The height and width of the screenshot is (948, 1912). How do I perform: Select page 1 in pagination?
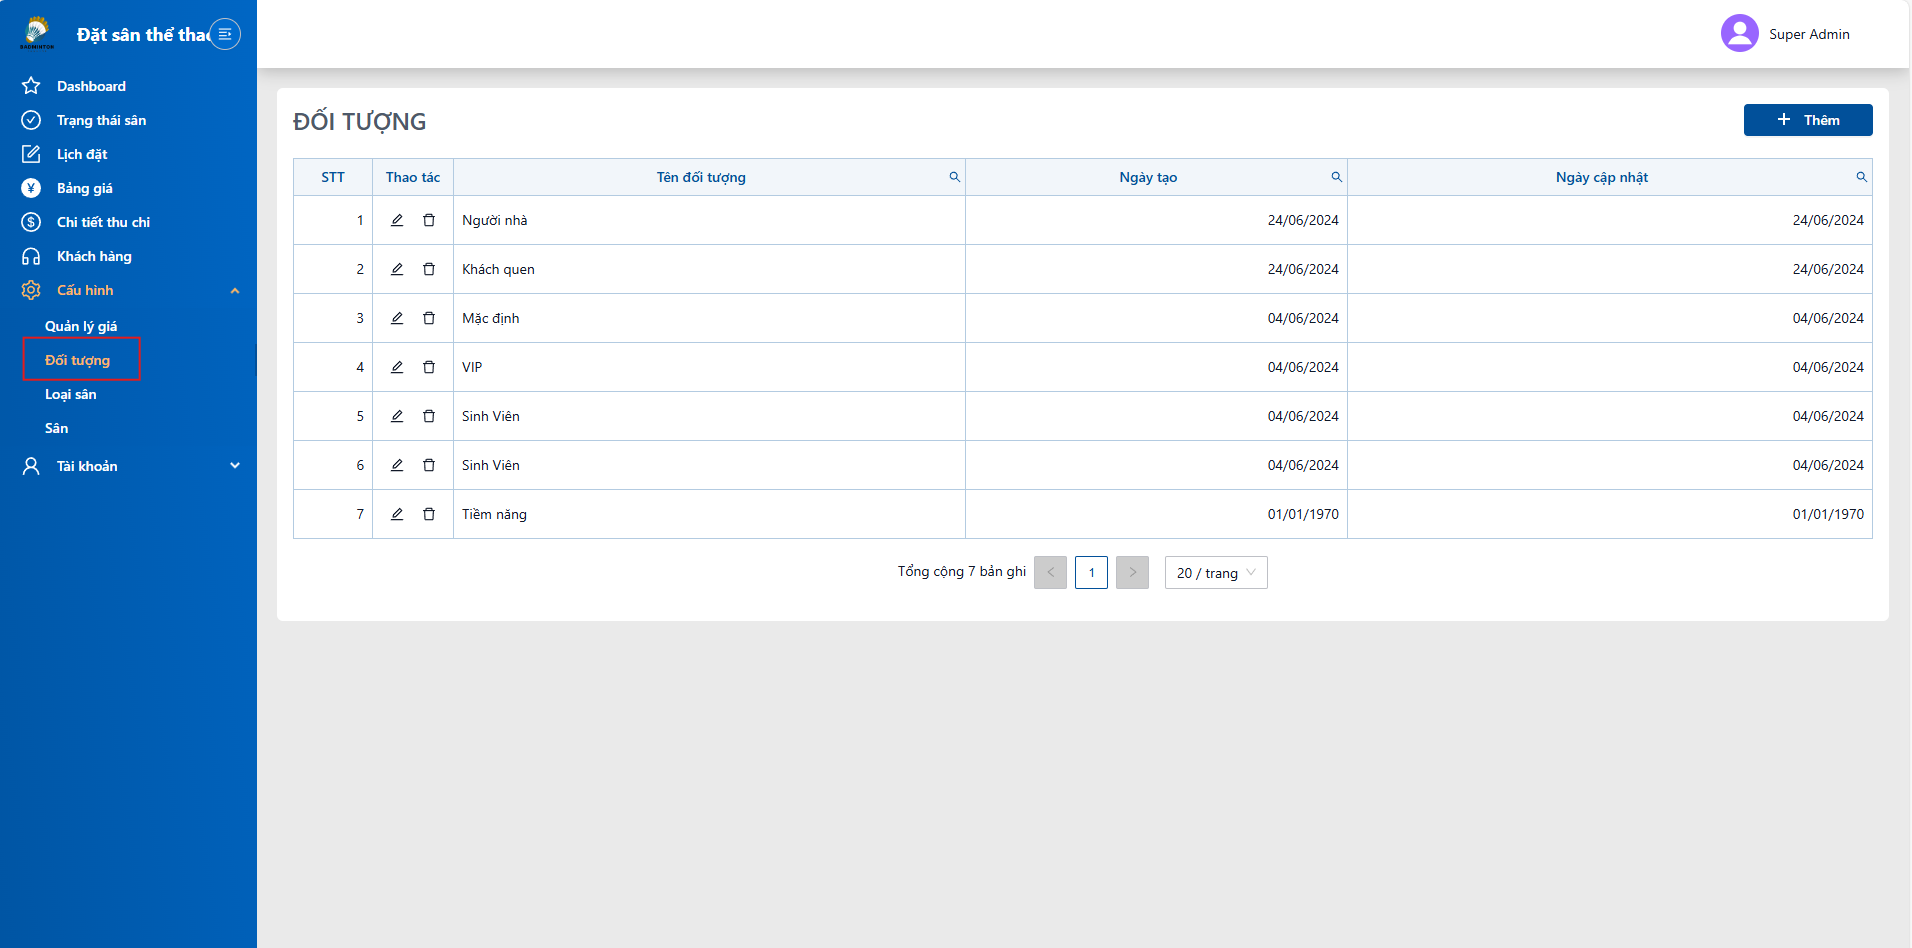tap(1091, 572)
